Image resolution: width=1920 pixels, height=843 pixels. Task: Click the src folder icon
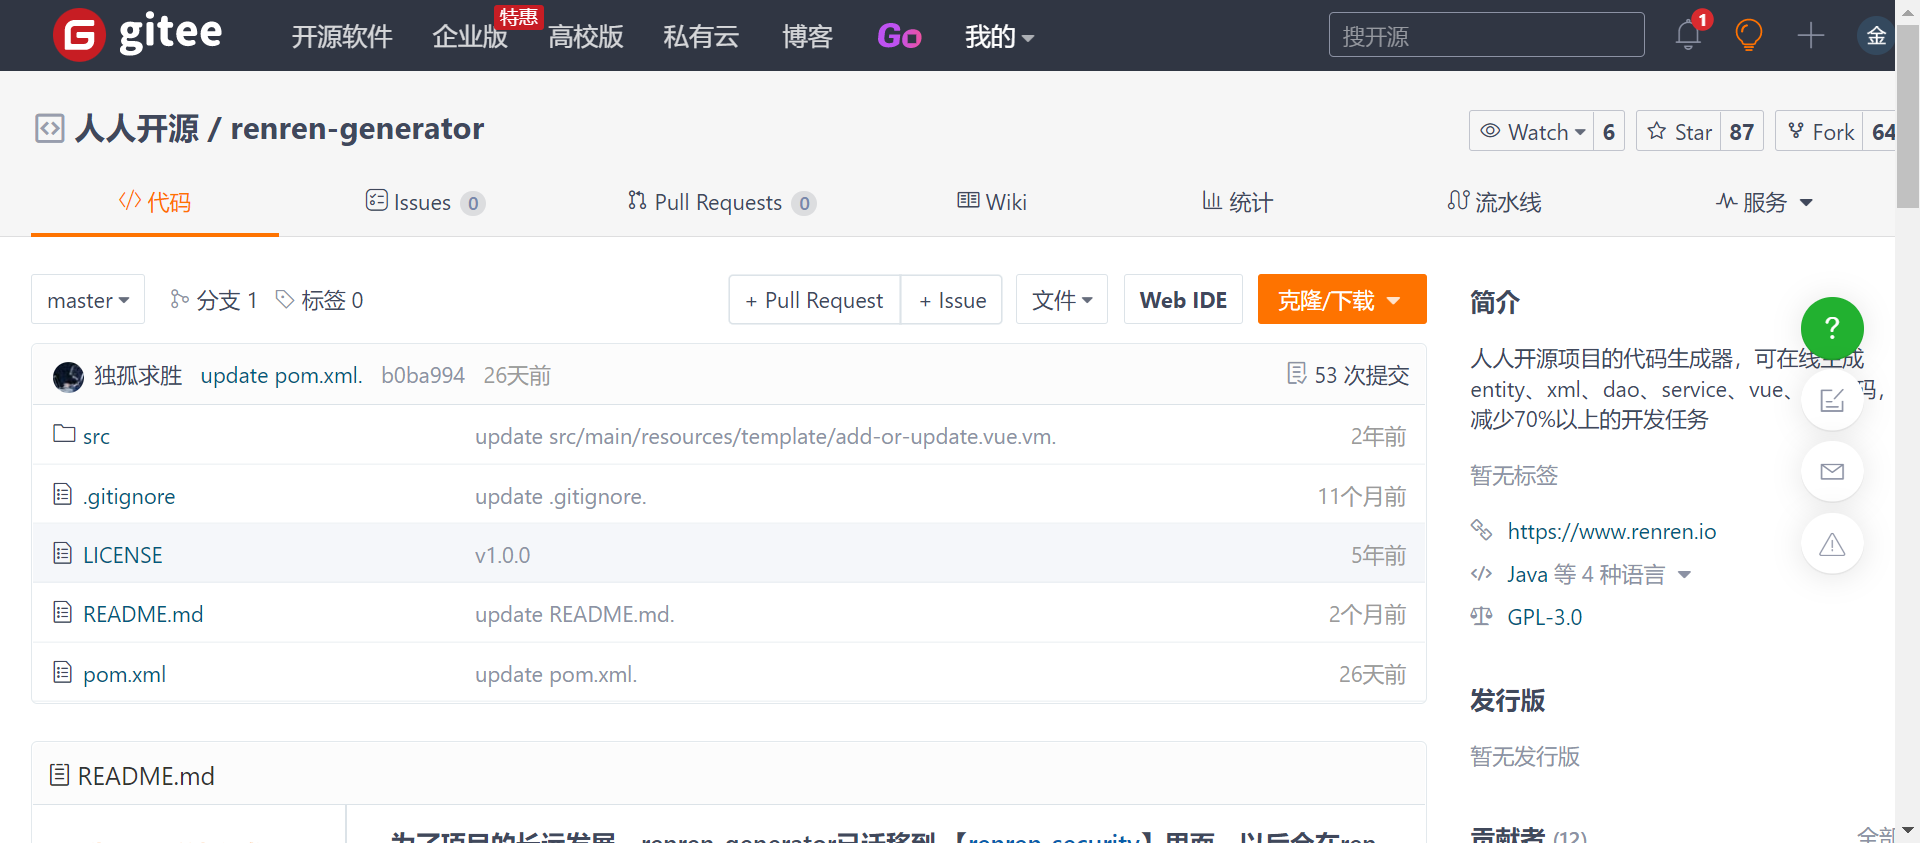tap(64, 434)
